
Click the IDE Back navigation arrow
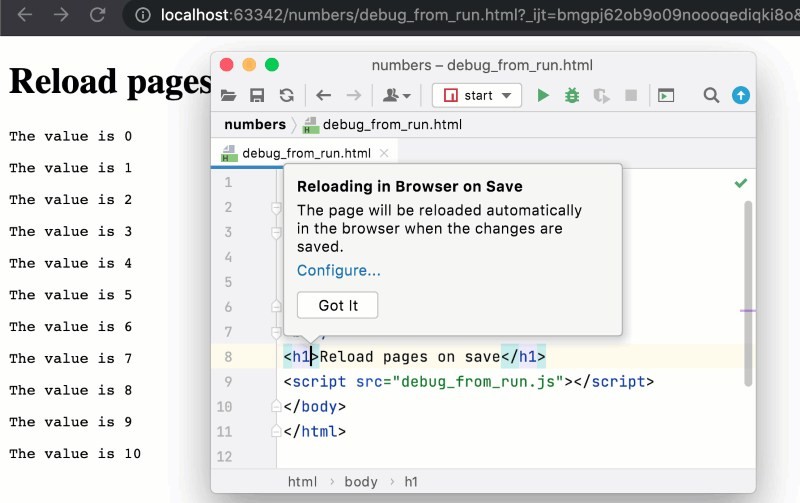pyautogui.click(x=323, y=95)
